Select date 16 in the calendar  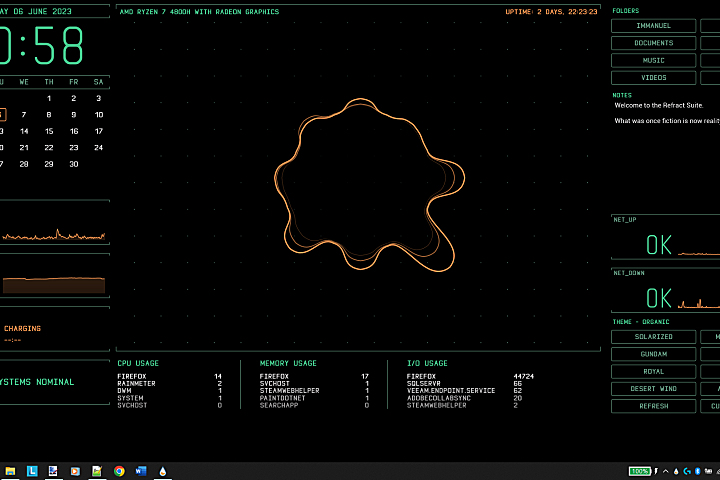73,131
